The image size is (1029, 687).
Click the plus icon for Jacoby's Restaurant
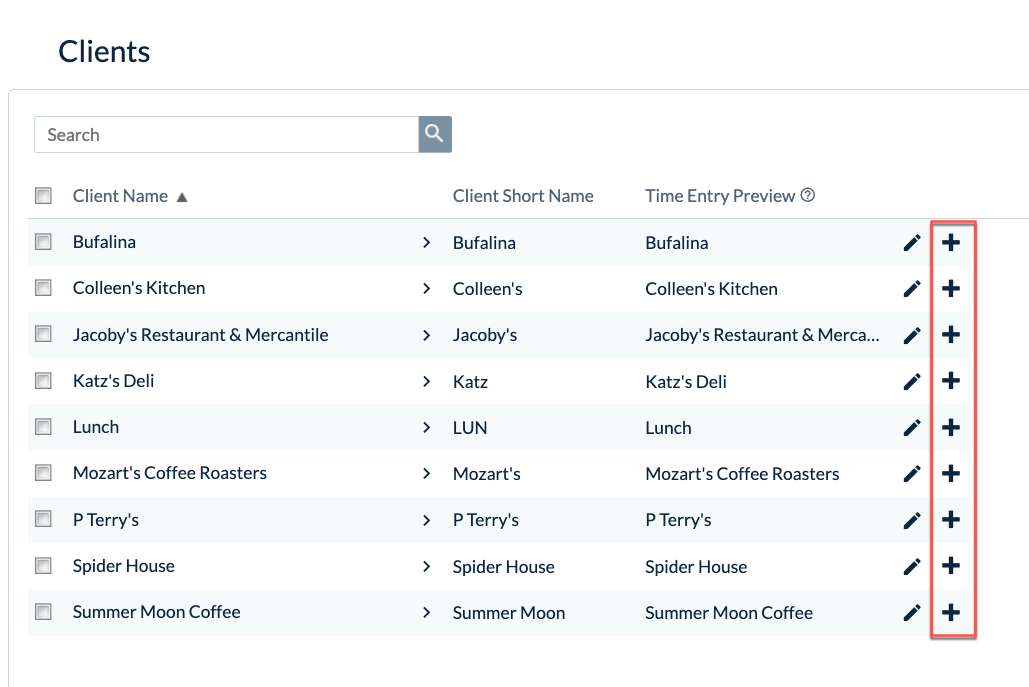point(951,335)
